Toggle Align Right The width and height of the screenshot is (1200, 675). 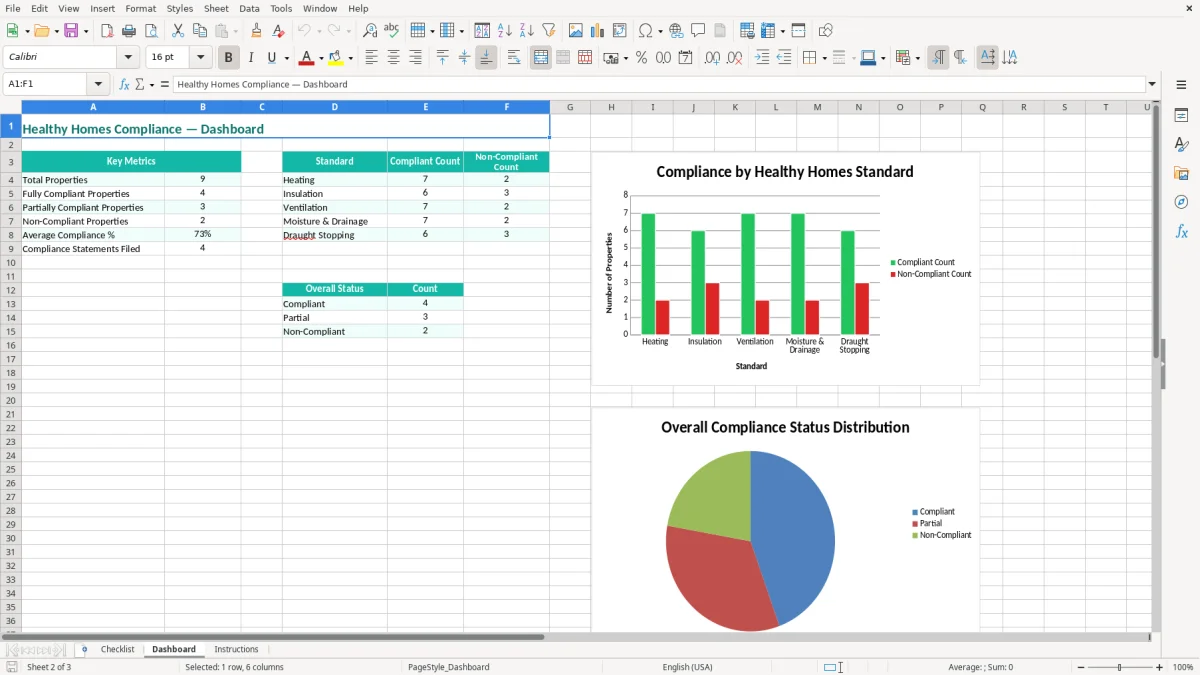[x=415, y=58]
